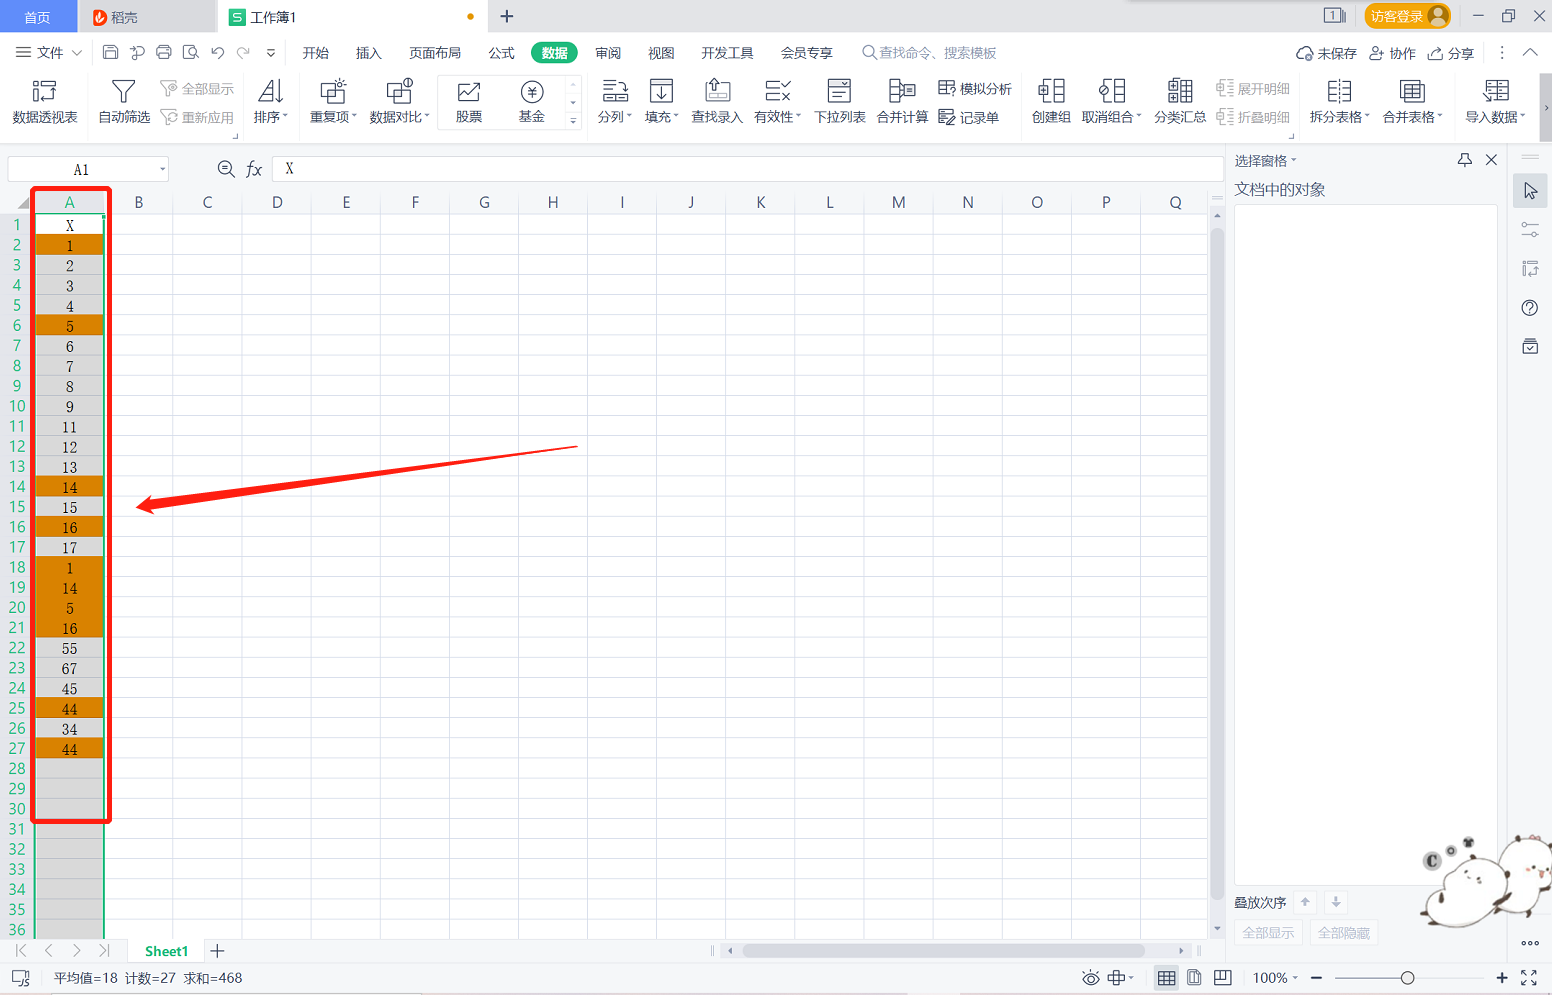Open the 开发工具 ribbon tab
Screen dimensions: 1552x995
pyautogui.click(x=727, y=53)
